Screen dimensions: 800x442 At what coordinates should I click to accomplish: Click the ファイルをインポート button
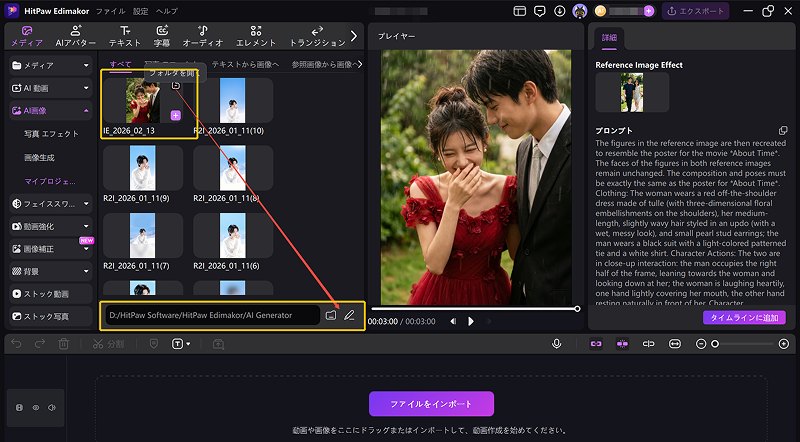click(x=431, y=404)
